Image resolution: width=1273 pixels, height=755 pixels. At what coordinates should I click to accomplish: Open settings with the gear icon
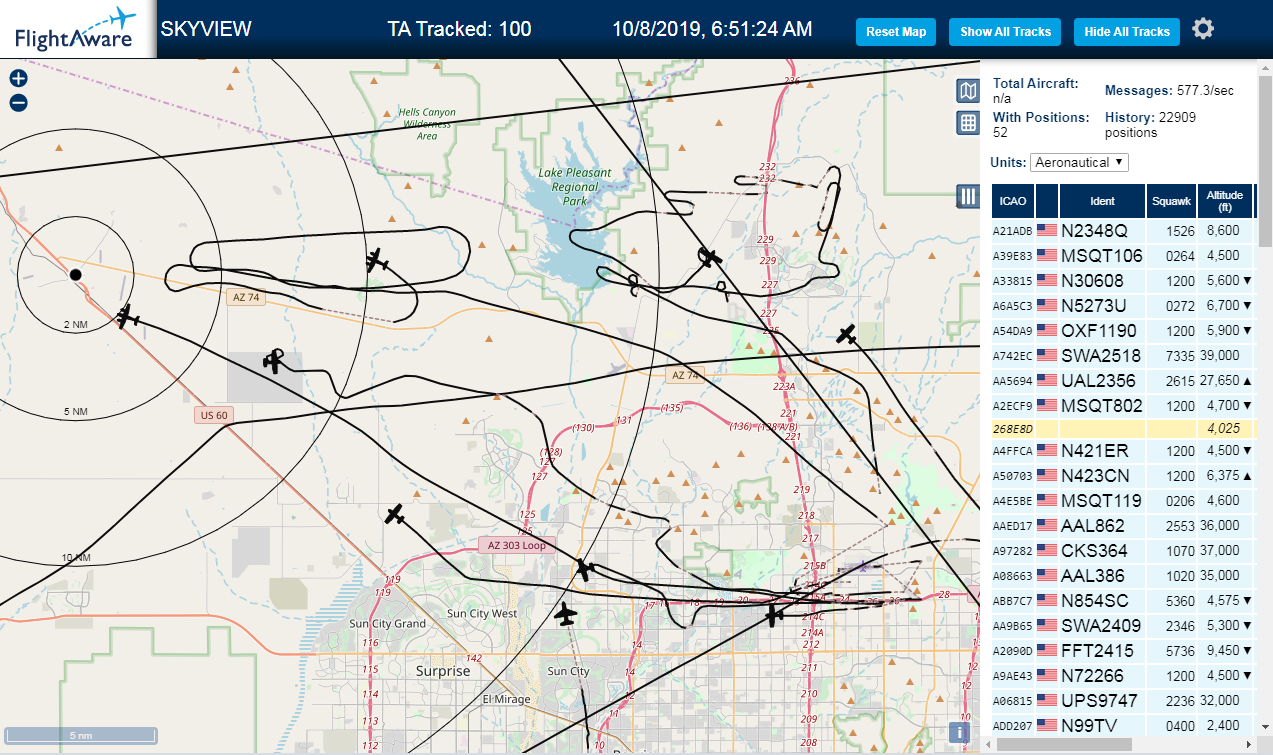[x=1203, y=29]
